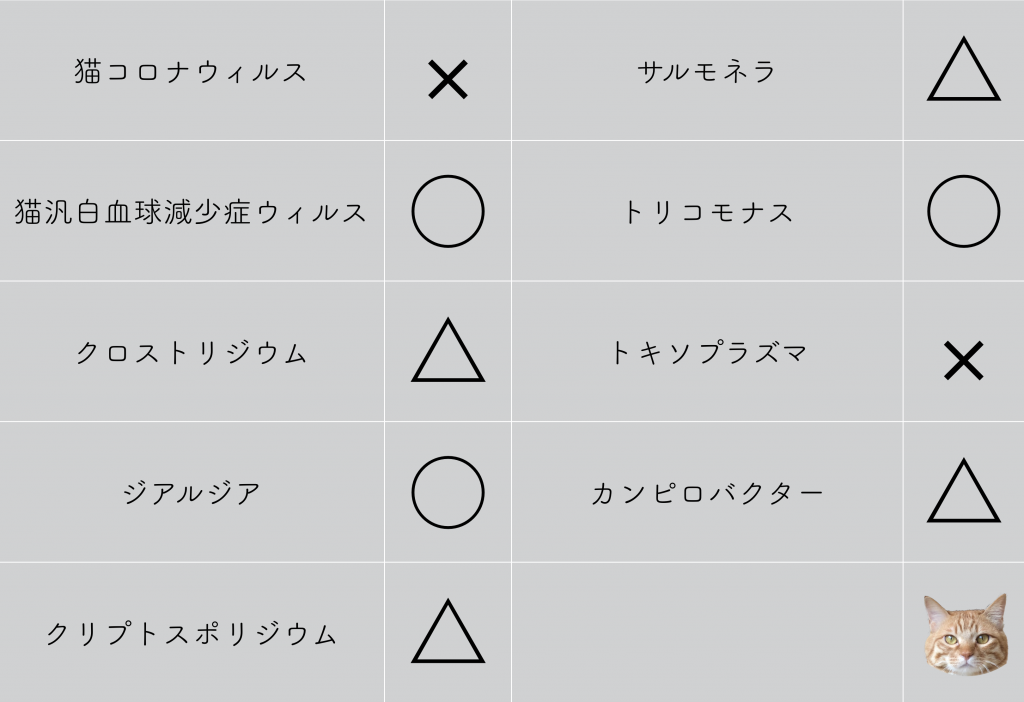The image size is (1024, 702).
Task: Click the empty cell left of cat
Action: [x=707, y=632]
